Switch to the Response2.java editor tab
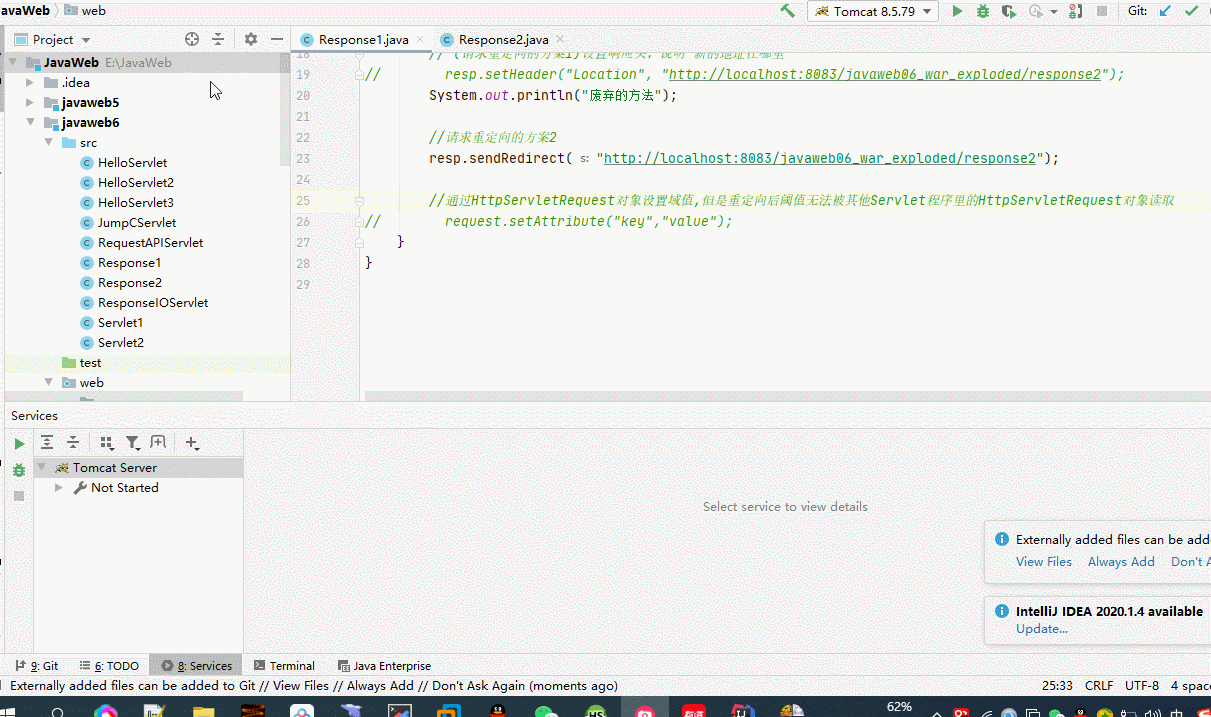Viewport: 1211px width, 717px height. click(x=504, y=39)
